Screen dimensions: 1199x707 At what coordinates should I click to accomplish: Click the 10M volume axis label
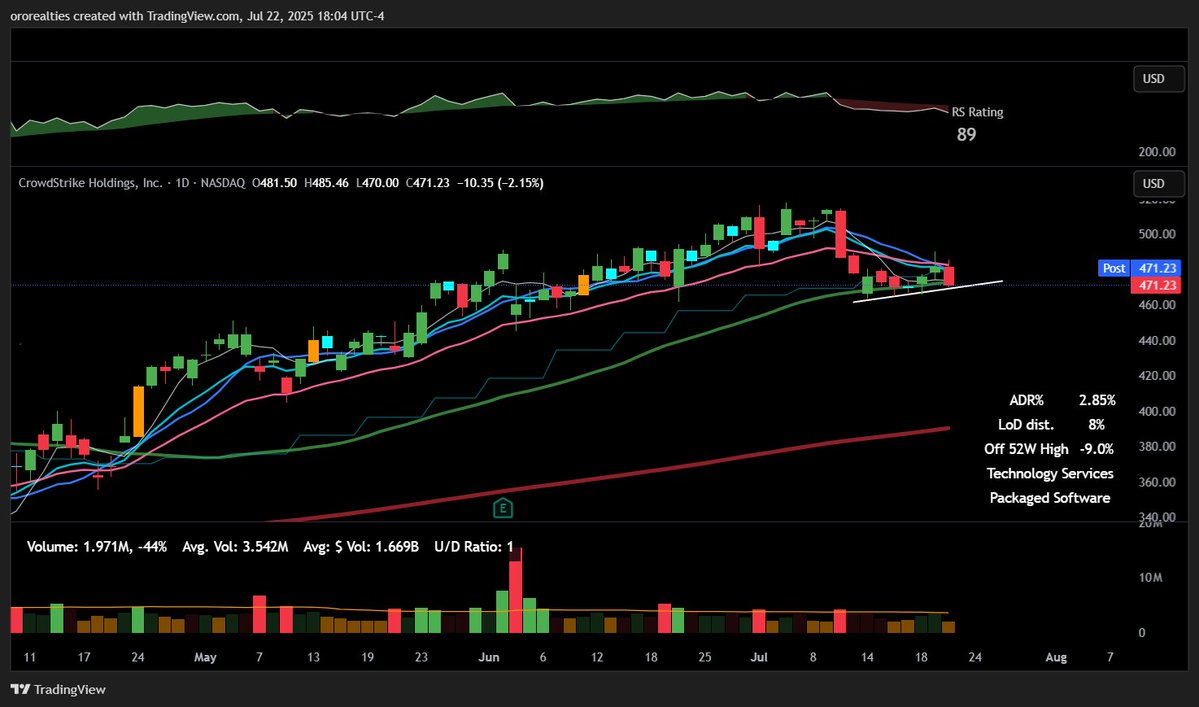coord(1151,578)
